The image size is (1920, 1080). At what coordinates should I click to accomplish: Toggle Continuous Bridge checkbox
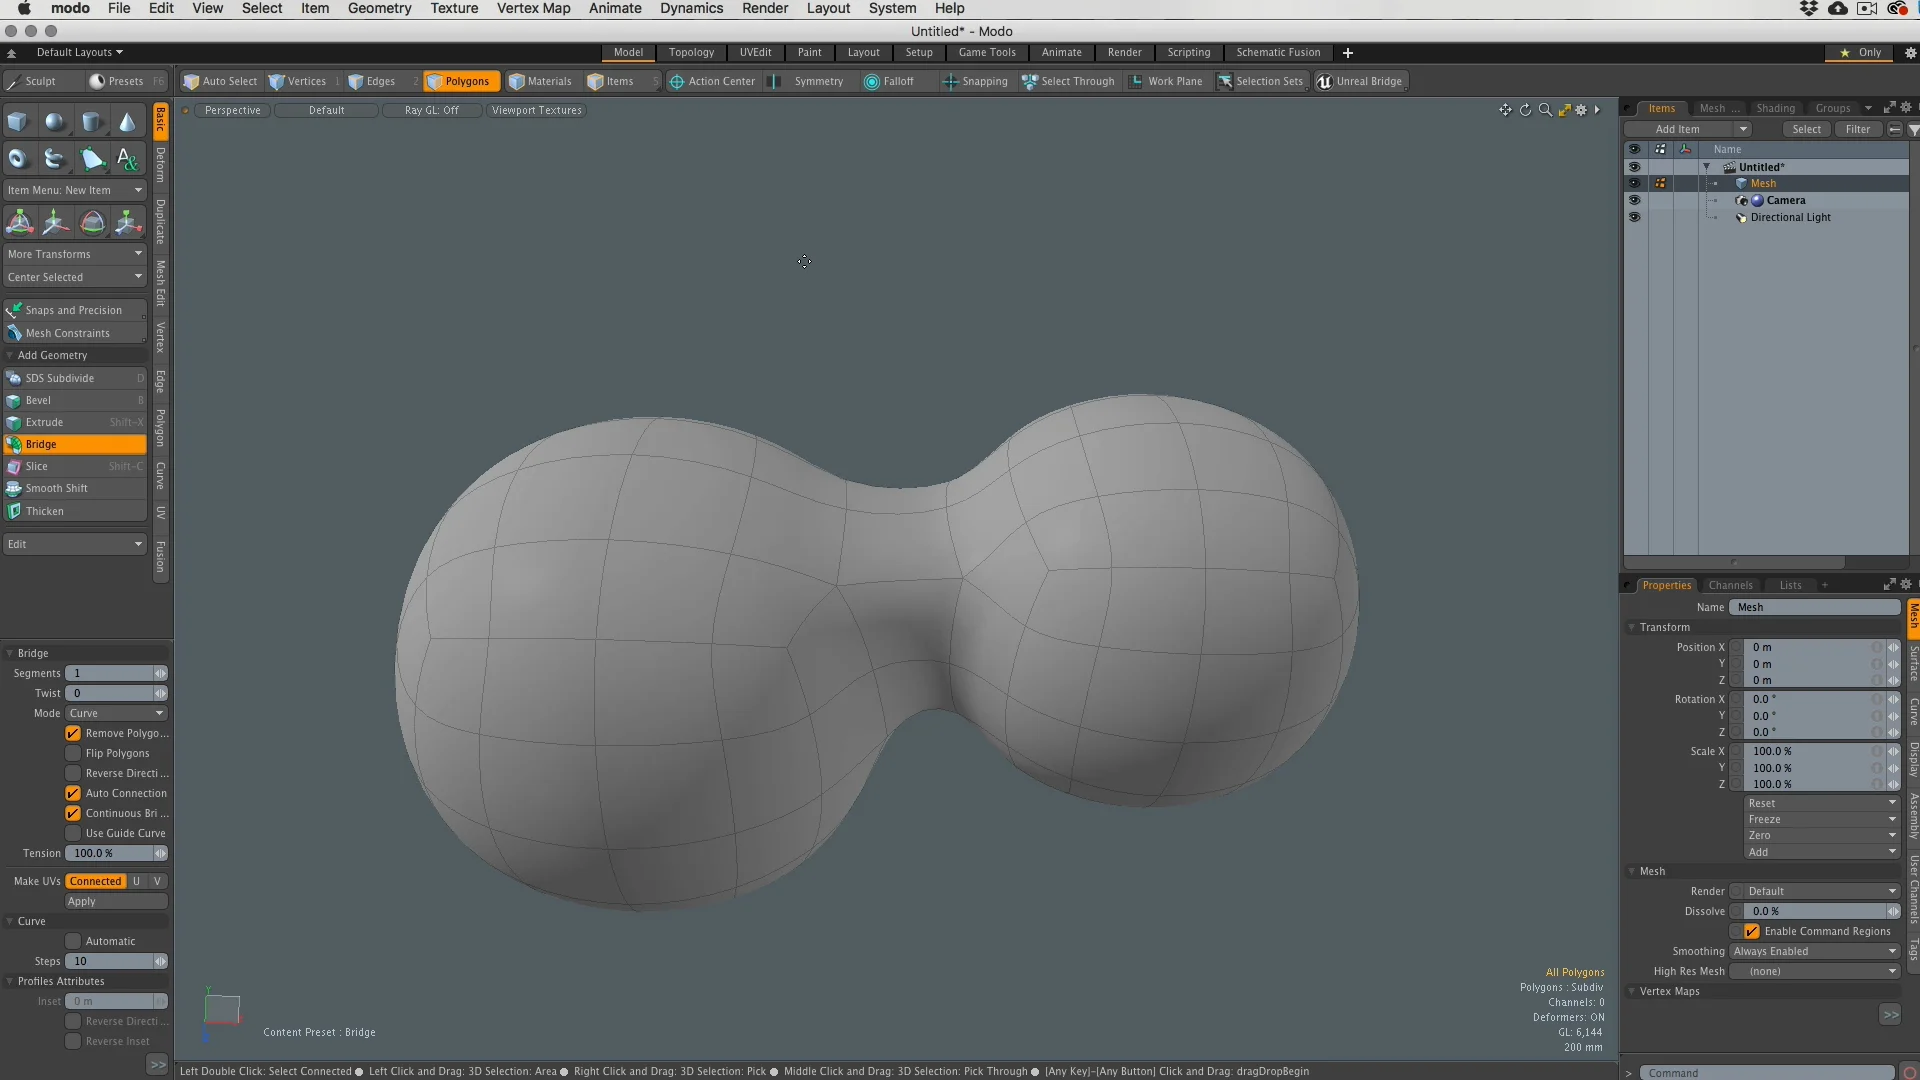coord(73,814)
